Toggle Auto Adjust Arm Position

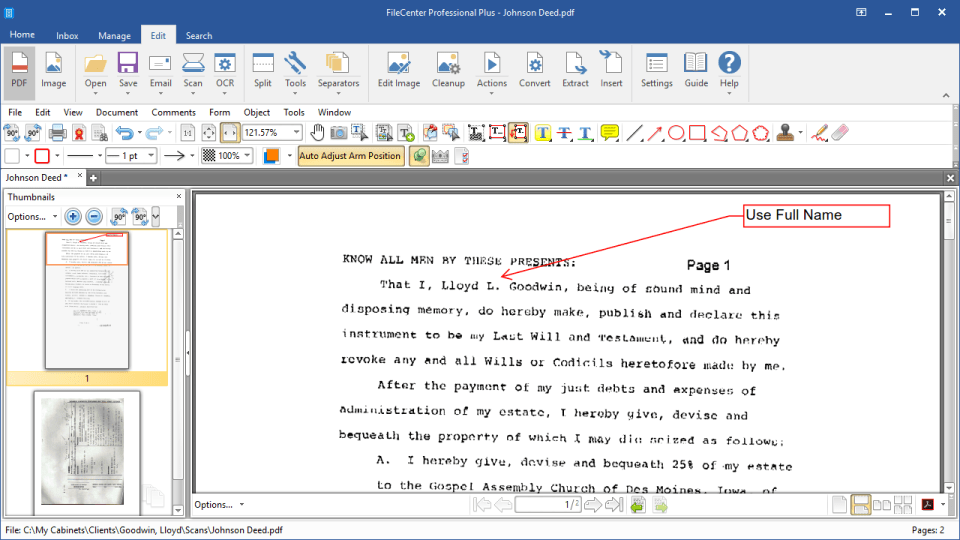click(x=350, y=156)
